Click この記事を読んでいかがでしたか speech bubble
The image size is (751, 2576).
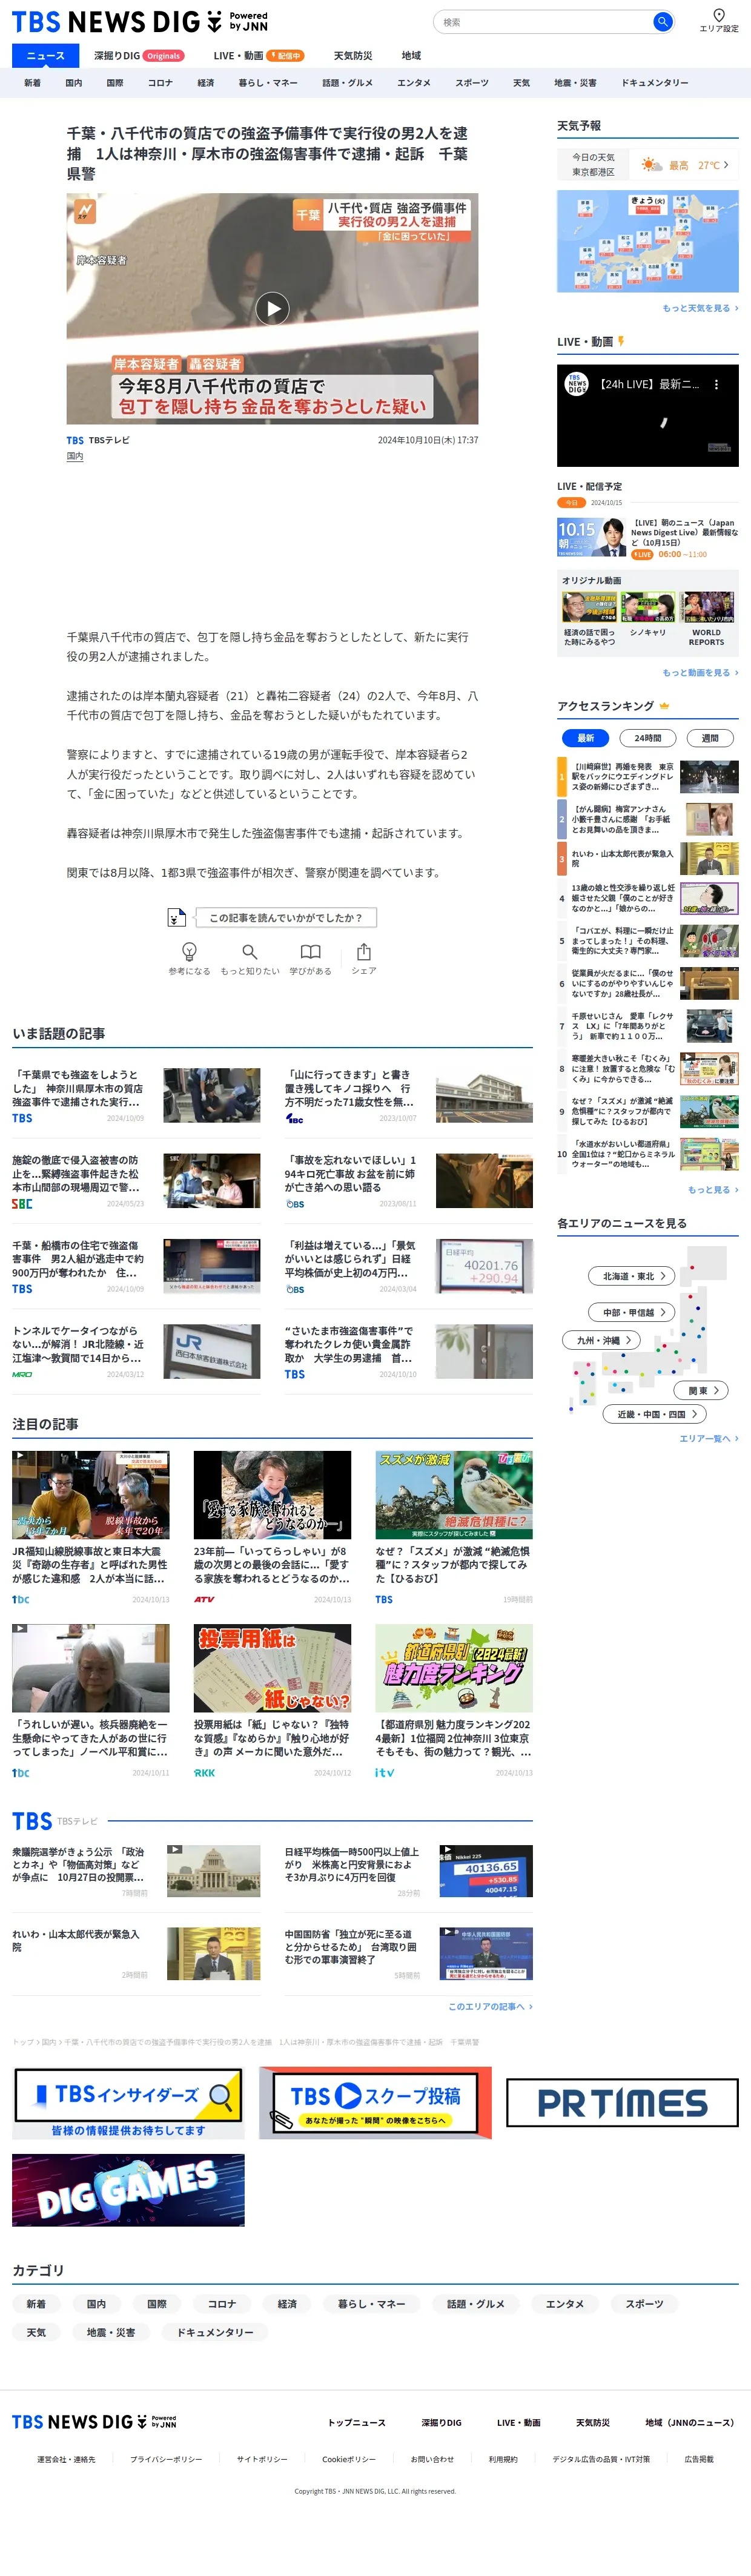pos(286,917)
